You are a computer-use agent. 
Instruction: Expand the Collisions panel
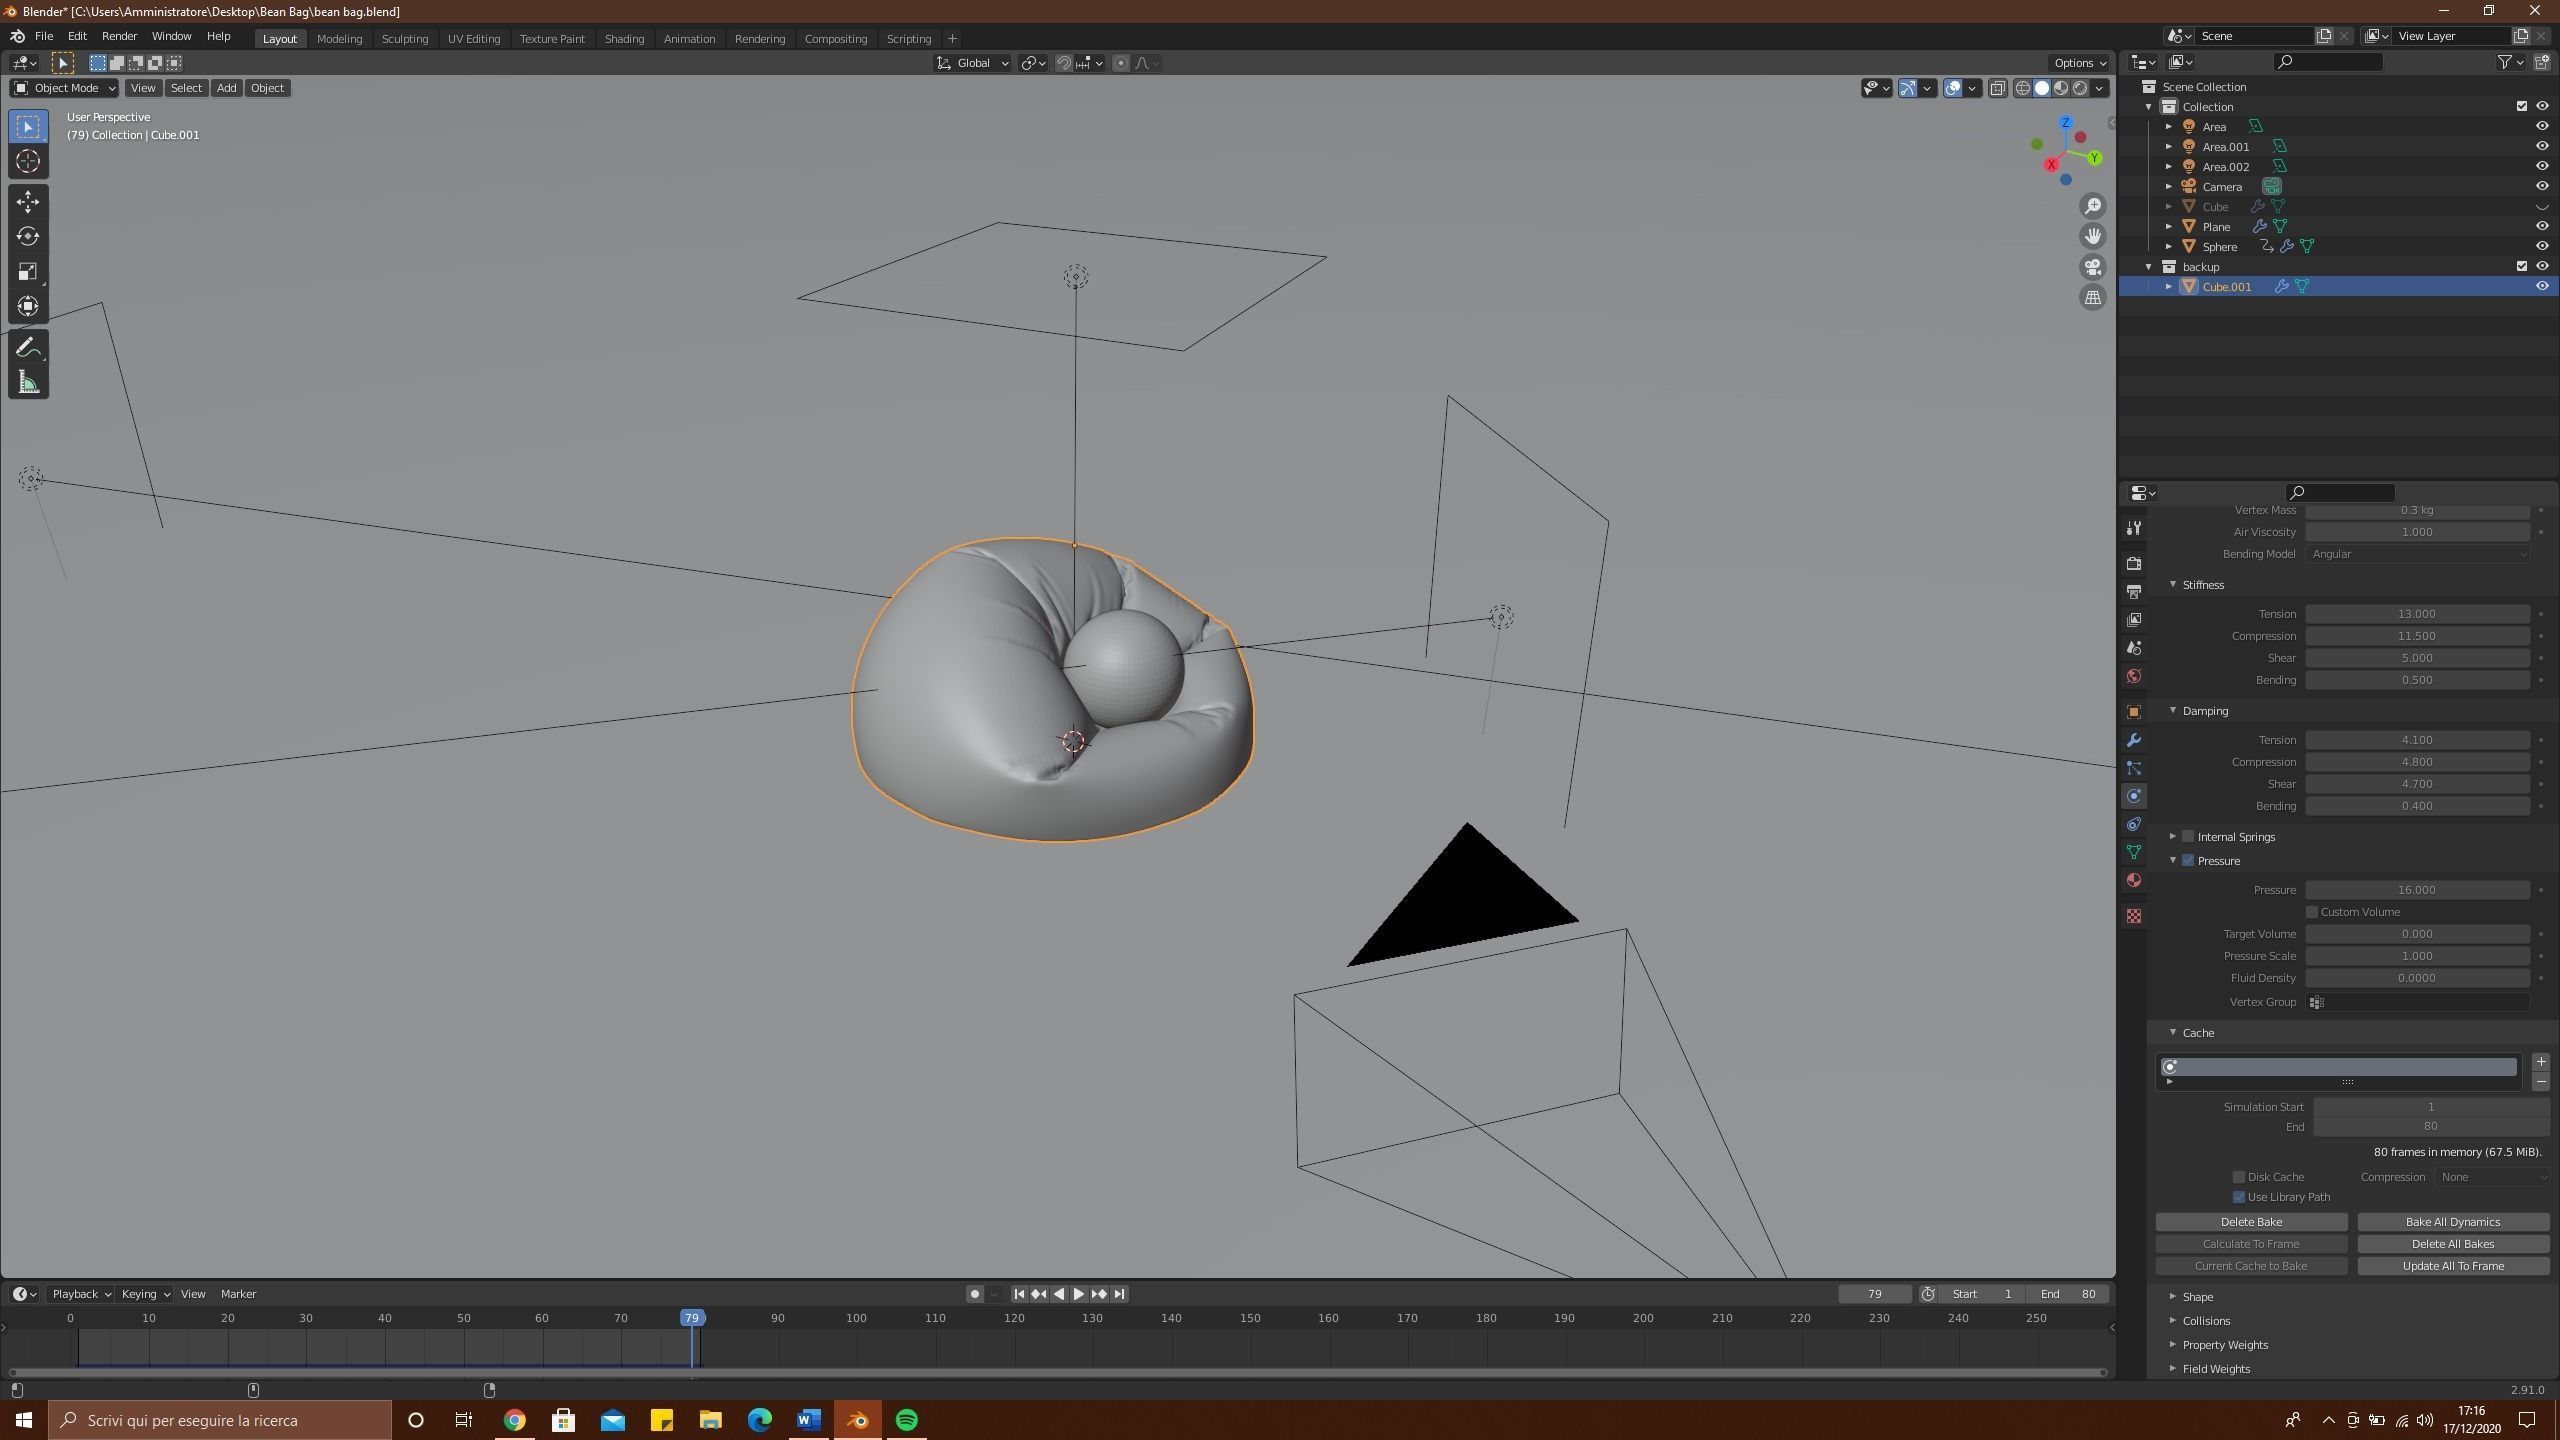point(2205,1321)
